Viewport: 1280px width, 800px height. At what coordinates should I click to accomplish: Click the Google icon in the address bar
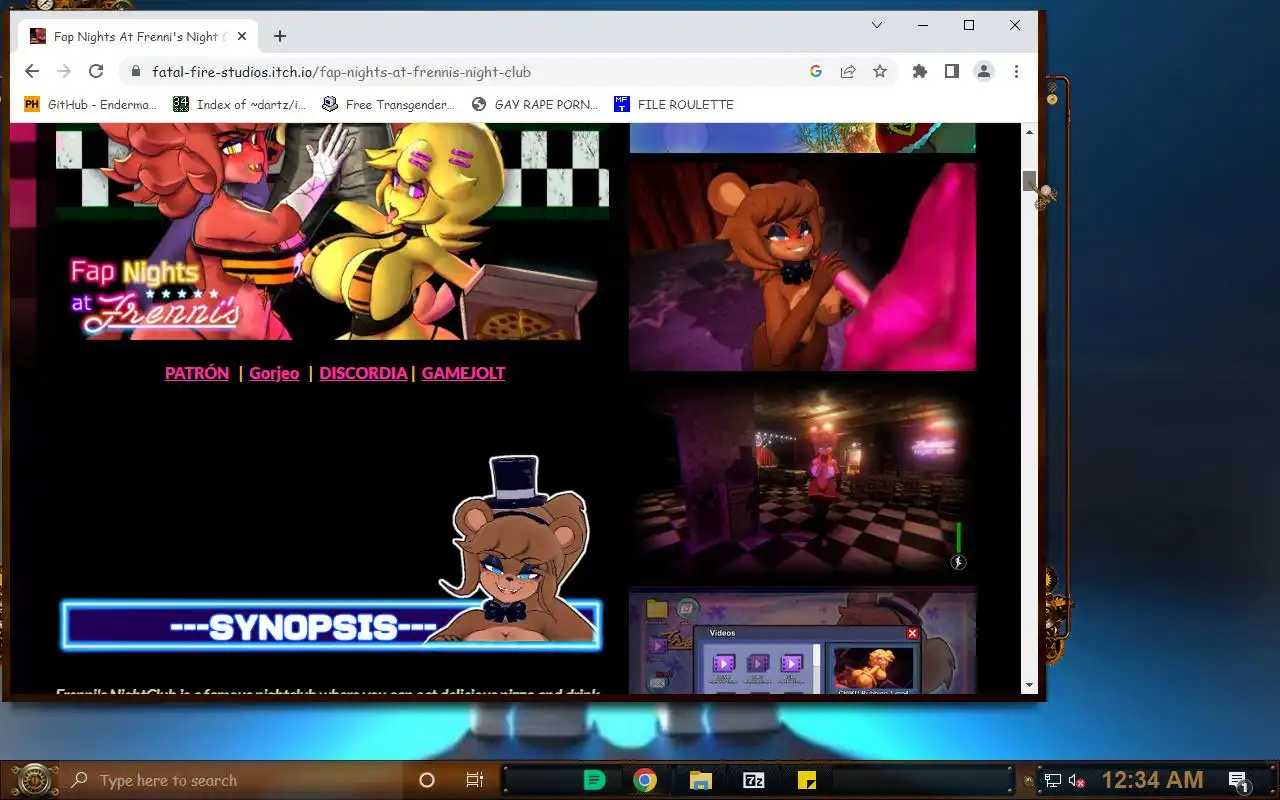pyautogui.click(x=816, y=71)
